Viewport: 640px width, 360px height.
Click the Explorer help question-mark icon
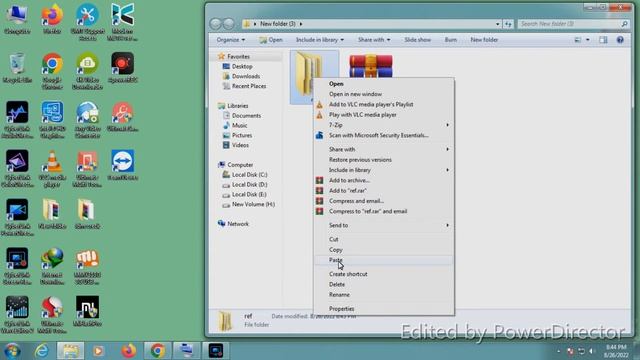coord(620,40)
